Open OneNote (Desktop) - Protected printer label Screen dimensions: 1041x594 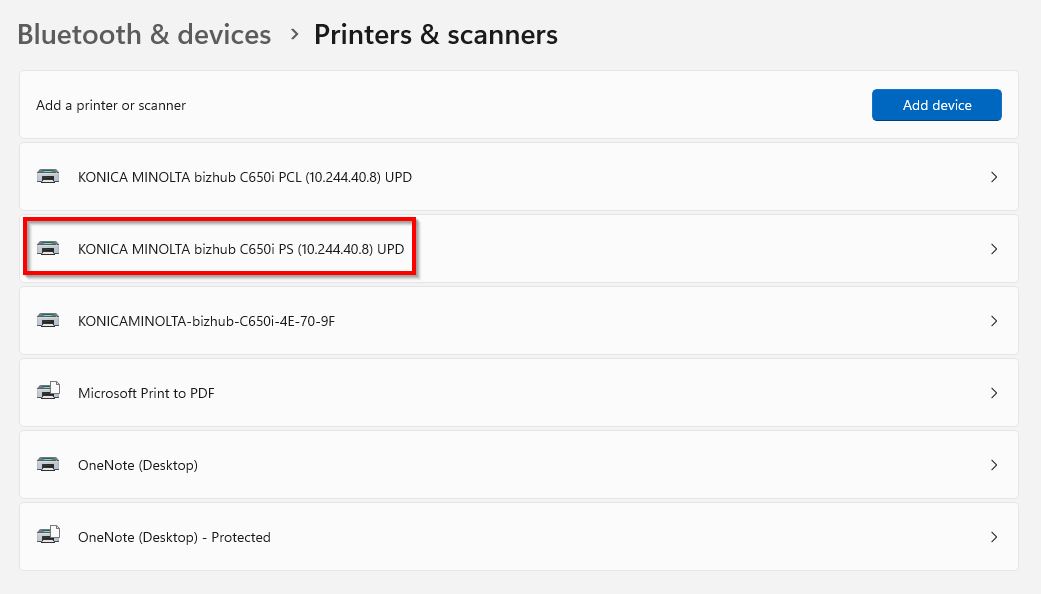click(x=174, y=537)
